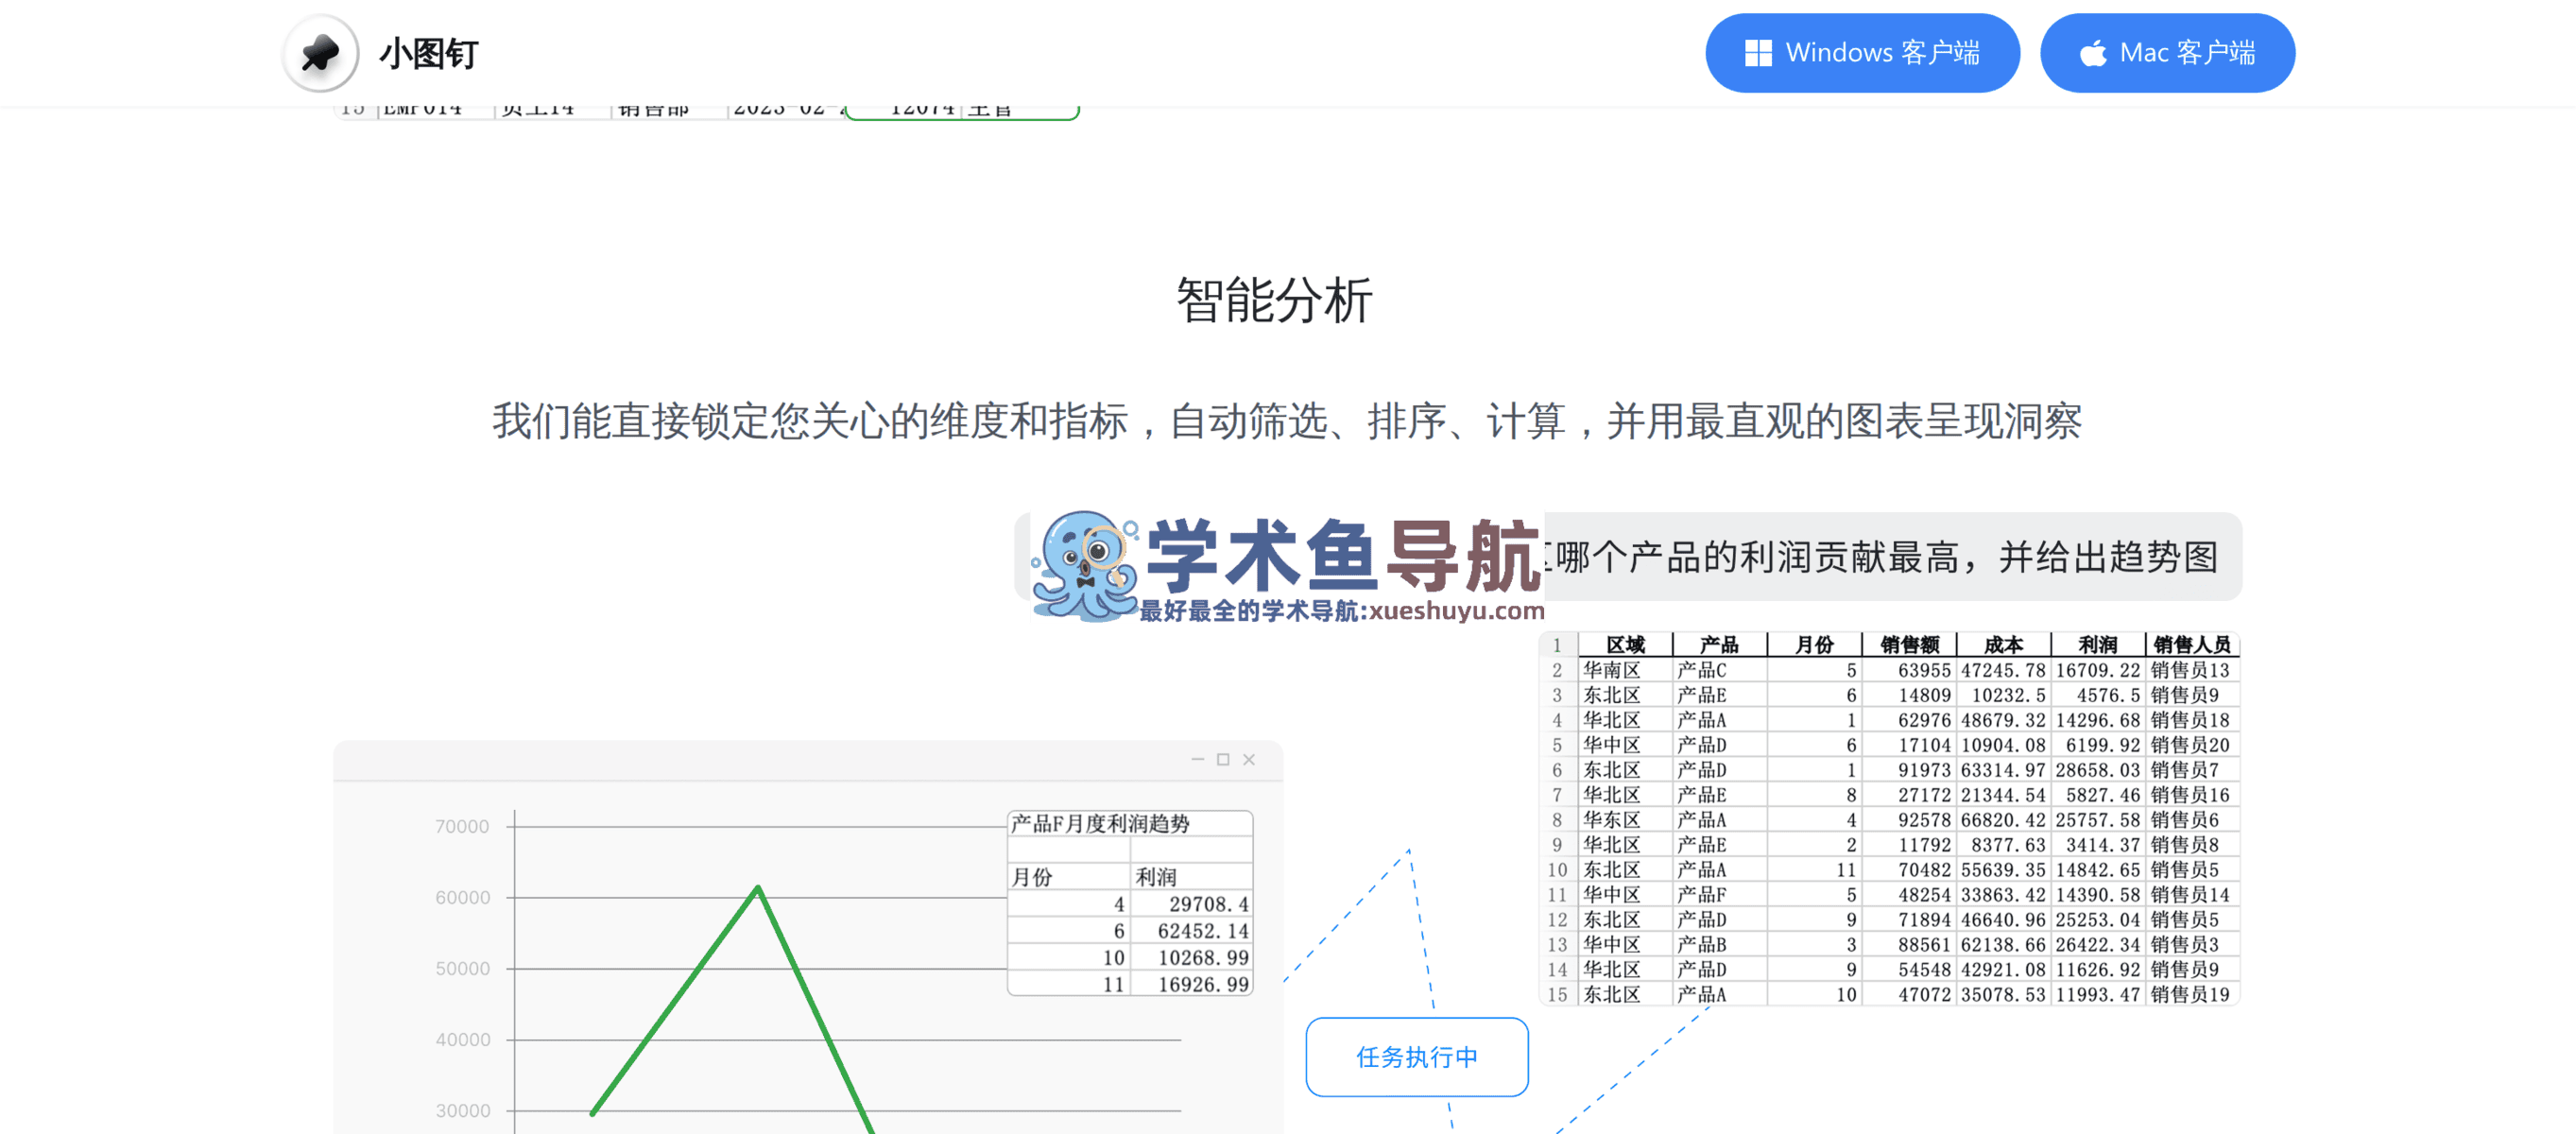This screenshot has height=1134, width=2576.
Task: Click the 70000 axis label
Action: click(x=462, y=826)
